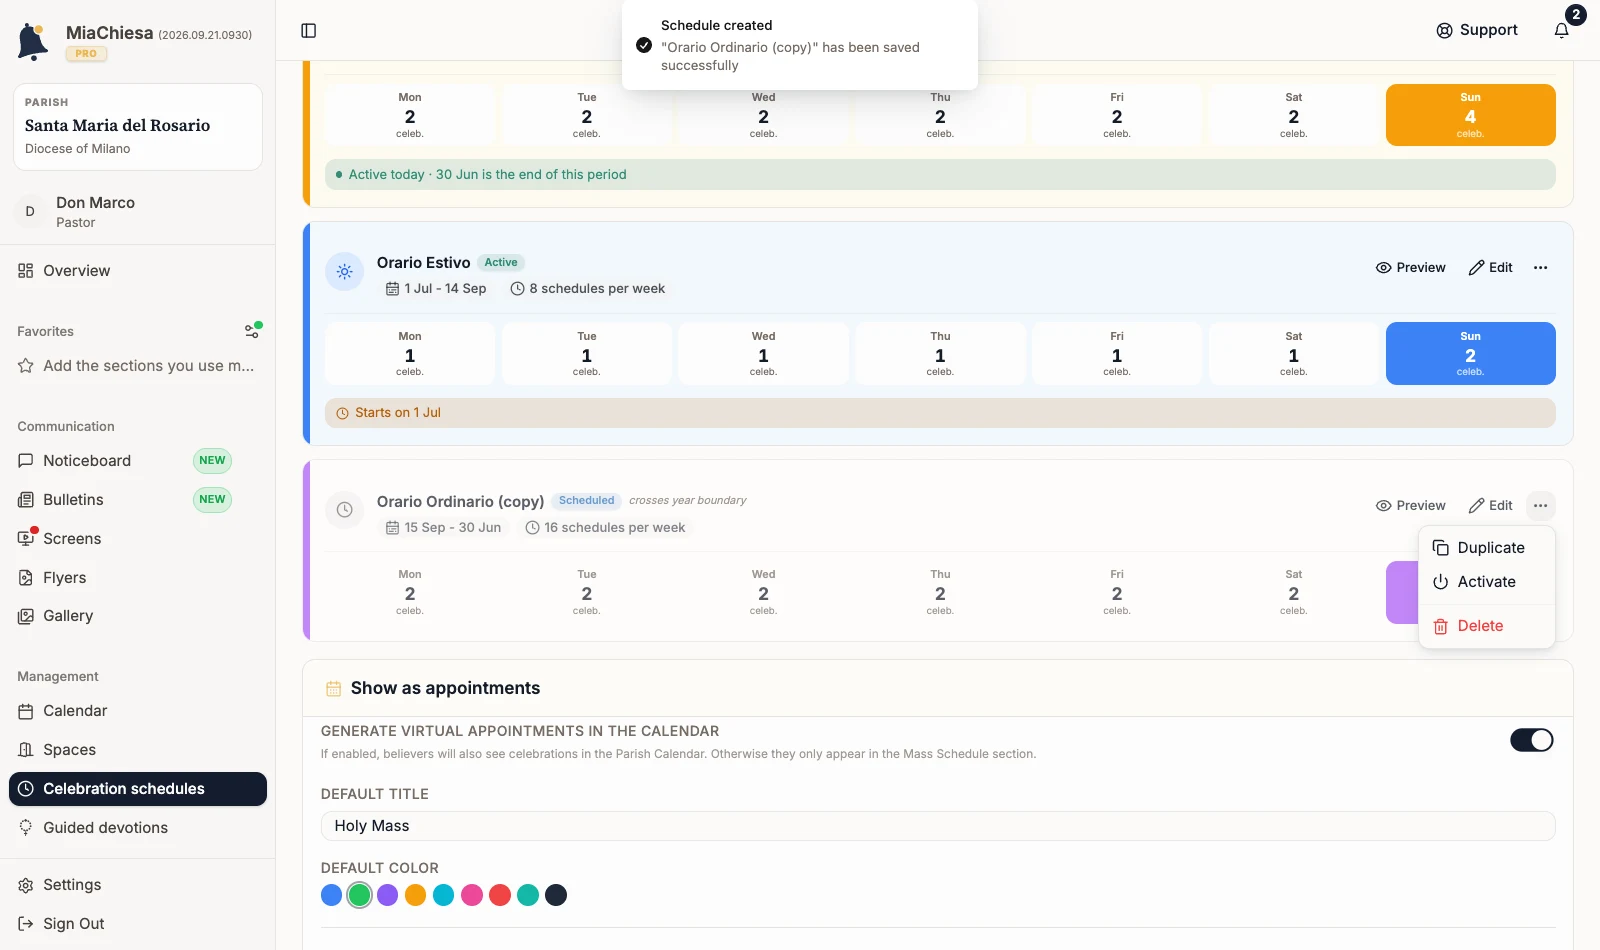Image resolution: width=1600 pixels, height=950 pixels.
Task: Click "16 schedules per week" text
Action: (x=614, y=528)
